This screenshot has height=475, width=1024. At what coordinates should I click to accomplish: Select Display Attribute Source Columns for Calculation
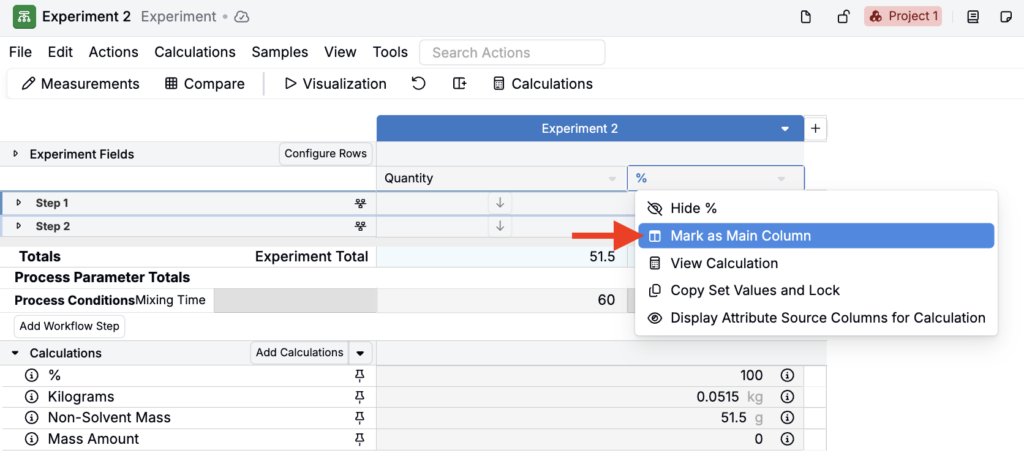pyautogui.click(x=816, y=318)
